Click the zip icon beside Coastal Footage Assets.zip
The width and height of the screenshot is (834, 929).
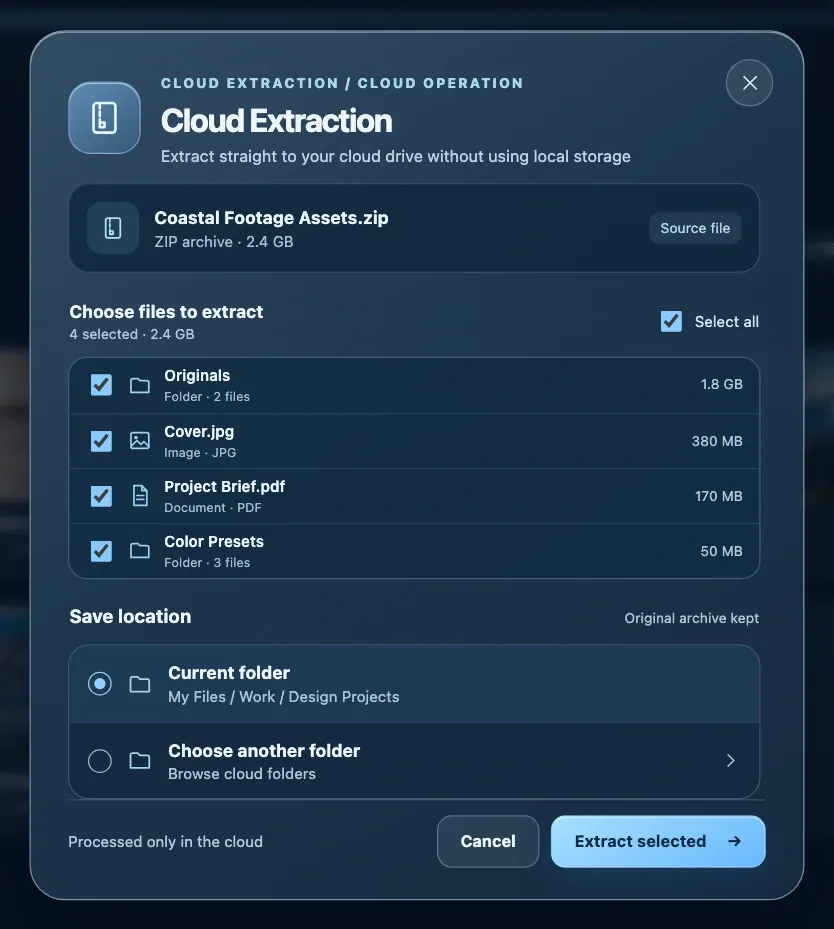click(113, 228)
